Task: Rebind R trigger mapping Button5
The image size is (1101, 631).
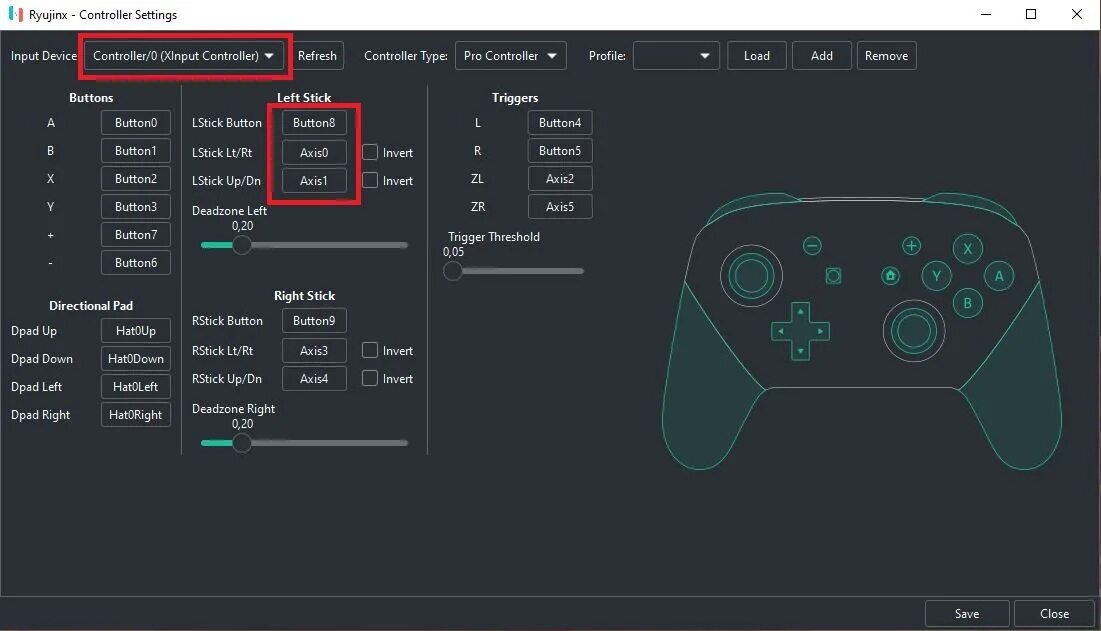Action: pyautogui.click(x=560, y=150)
